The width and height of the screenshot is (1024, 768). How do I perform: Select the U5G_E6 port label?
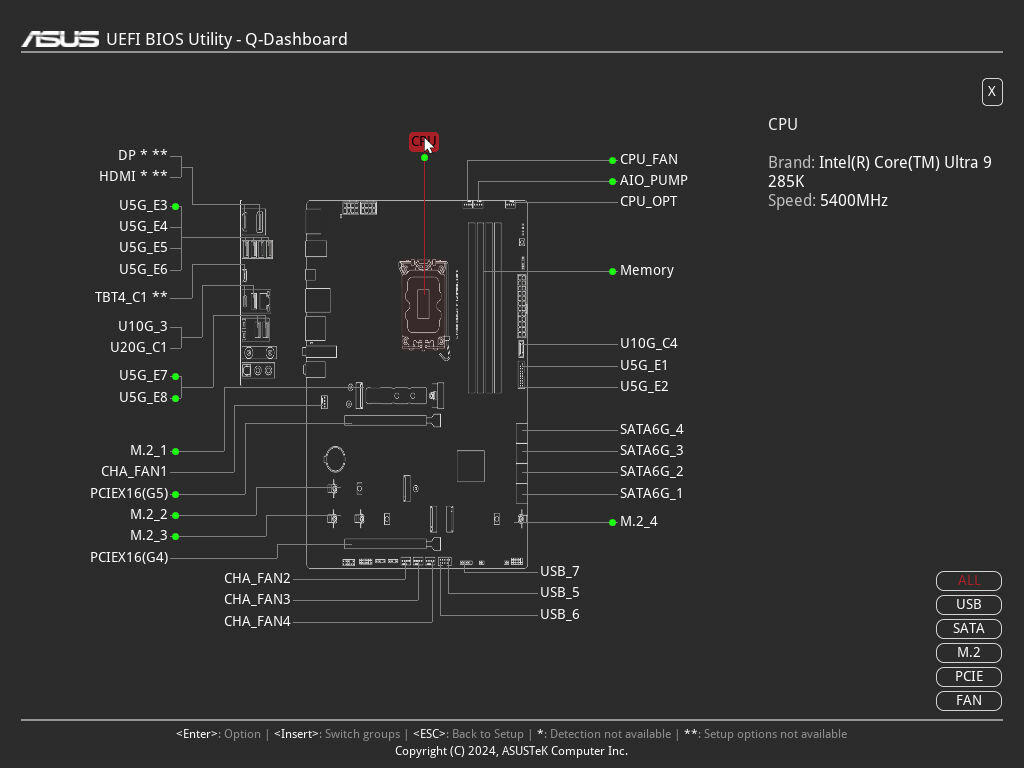point(143,269)
